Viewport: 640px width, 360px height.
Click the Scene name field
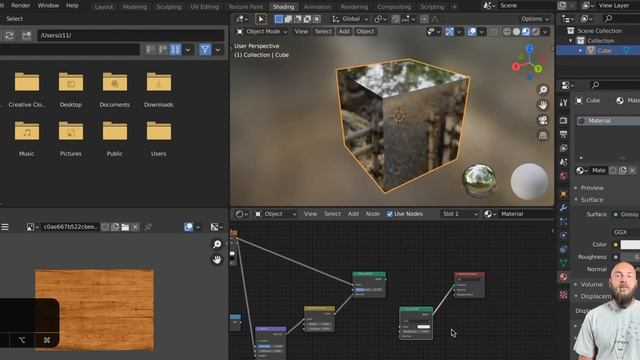(x=527, y=6)
